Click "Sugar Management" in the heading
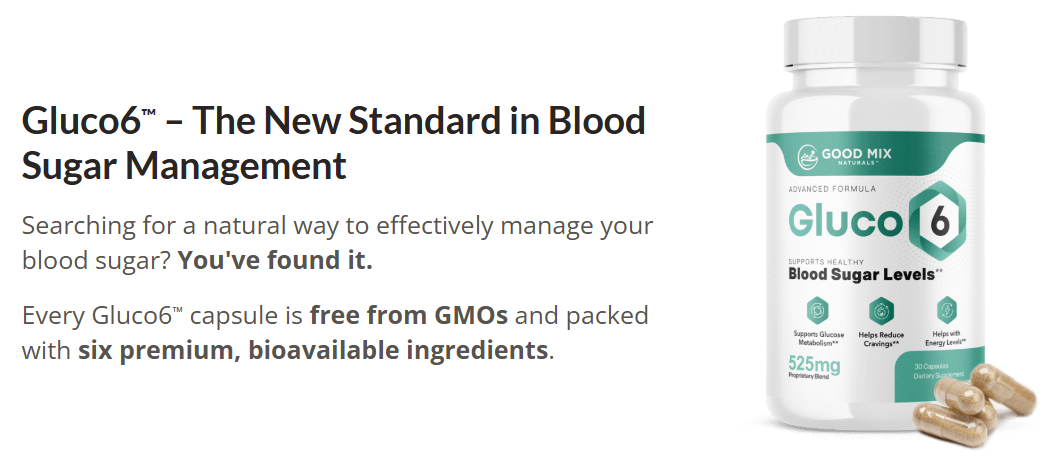The height and width of the screenshot is (457, 1057). point(184,165)
